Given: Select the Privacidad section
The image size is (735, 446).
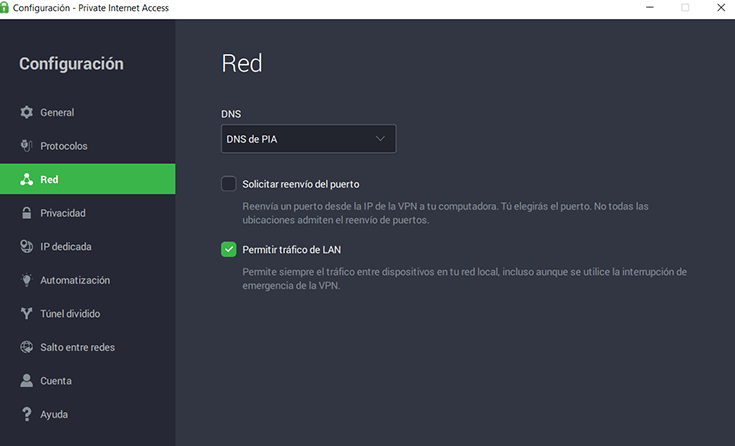Looking at the screenshot, I should tap(88, 213).
